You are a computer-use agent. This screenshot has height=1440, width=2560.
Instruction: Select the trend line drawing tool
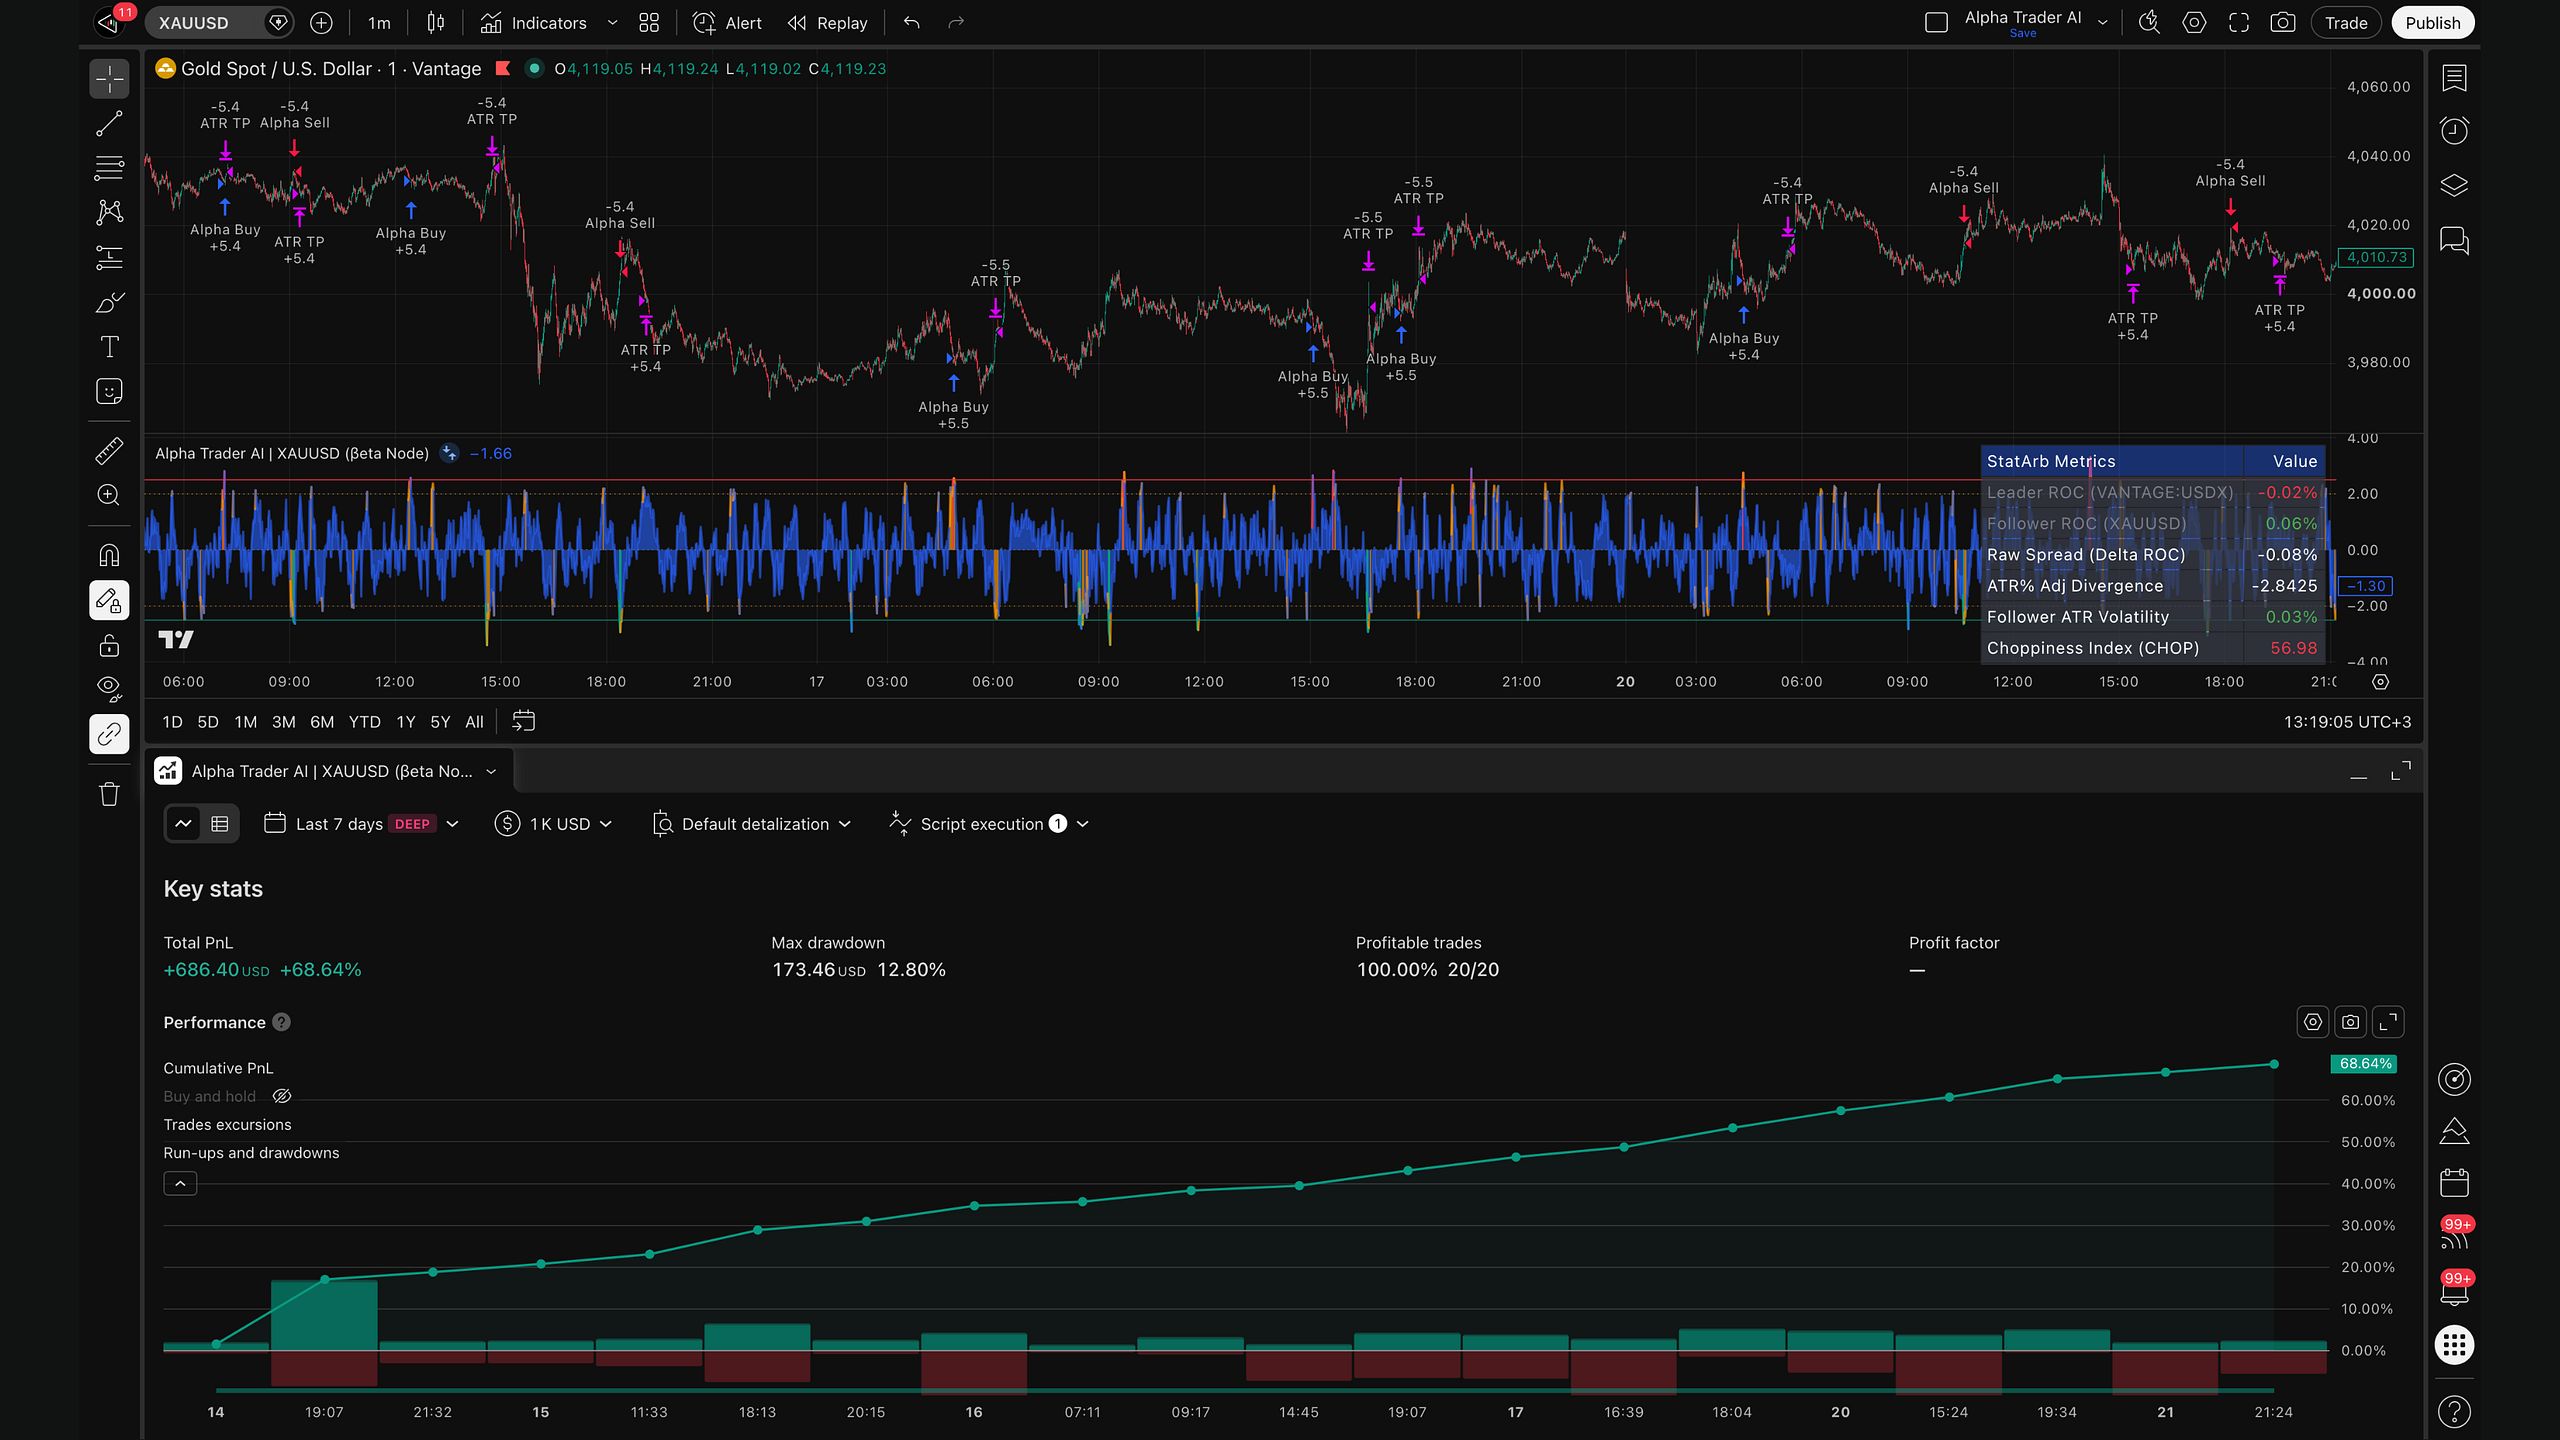(x=109, y=123)
